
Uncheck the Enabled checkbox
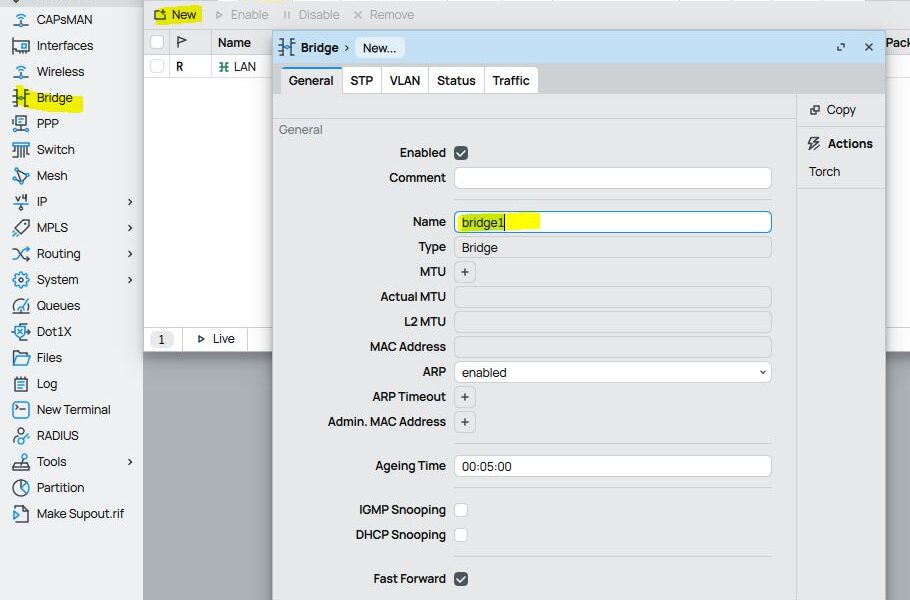(x=461, y=153)
